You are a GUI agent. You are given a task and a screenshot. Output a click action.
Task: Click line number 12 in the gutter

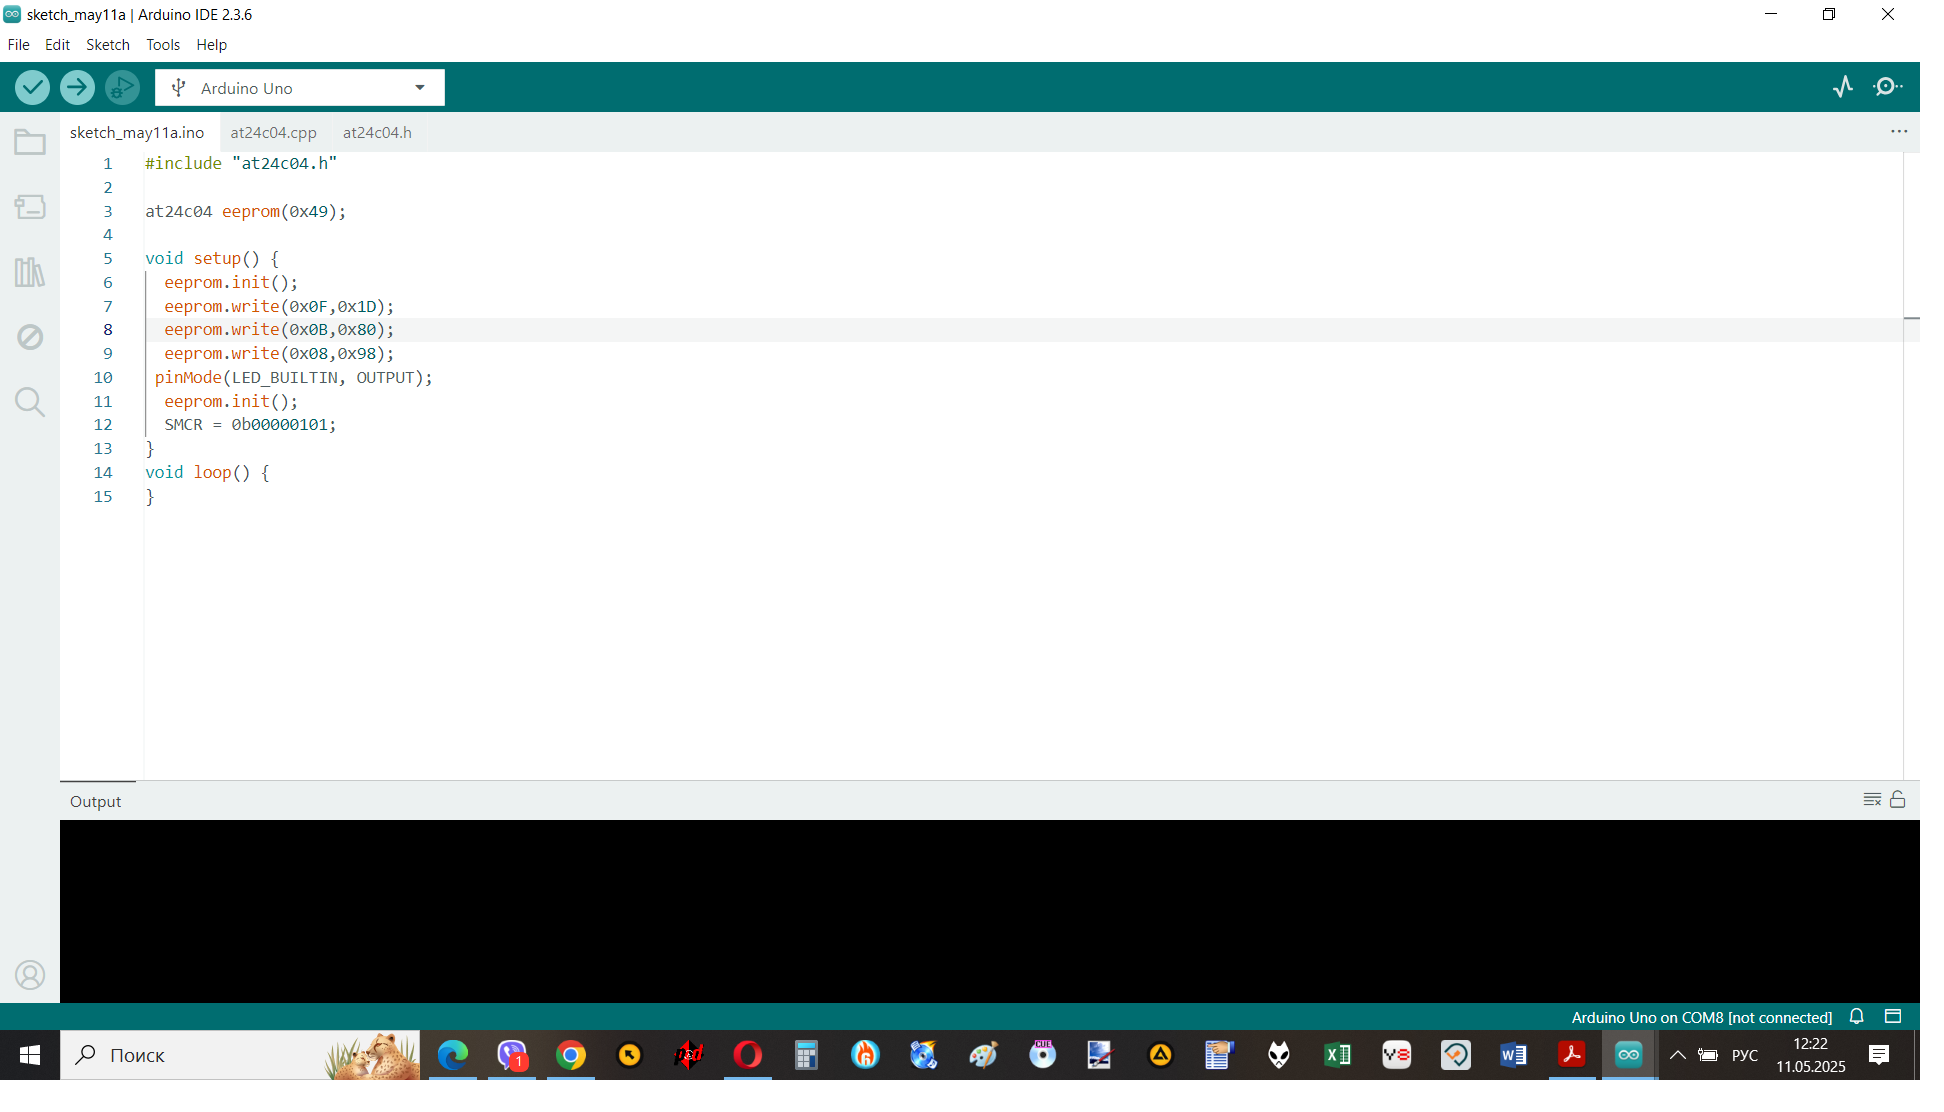point(103,425)
